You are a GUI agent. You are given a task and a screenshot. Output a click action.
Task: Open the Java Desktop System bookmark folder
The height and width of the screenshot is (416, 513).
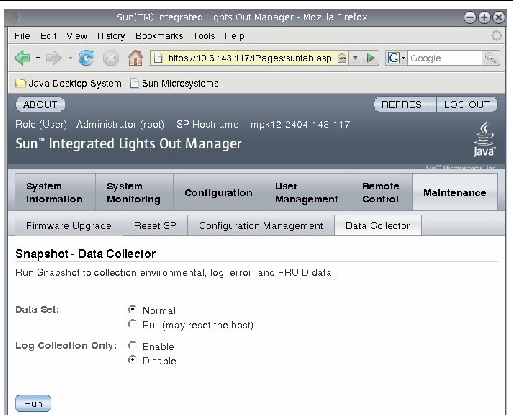click(x=68, y=83)
